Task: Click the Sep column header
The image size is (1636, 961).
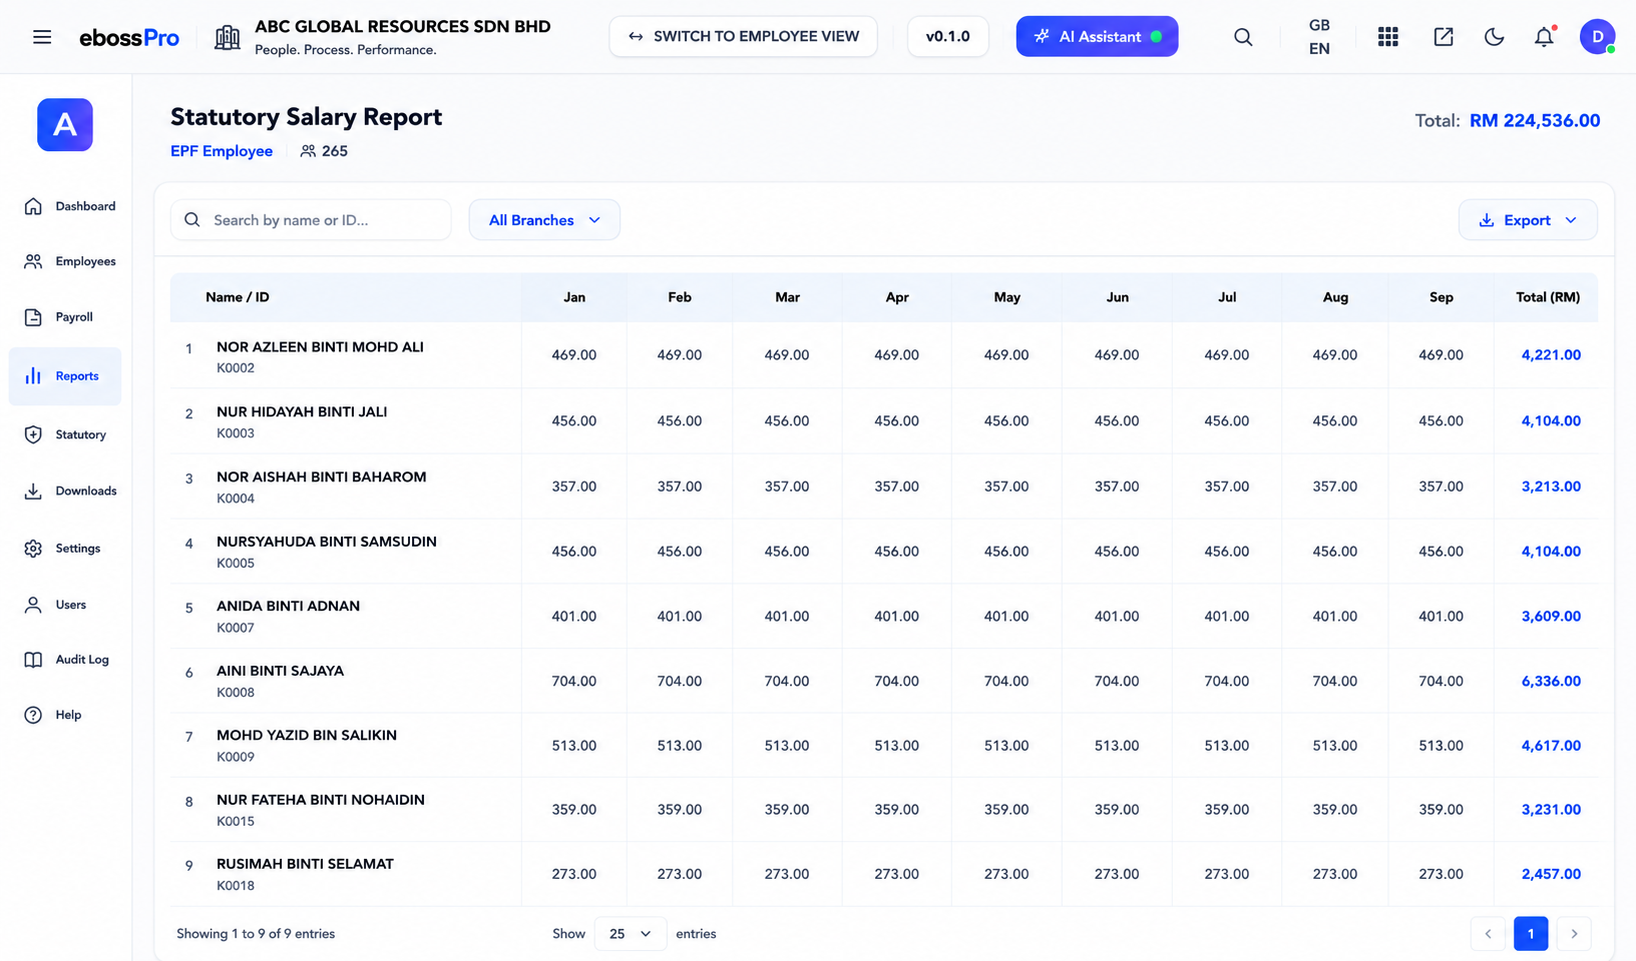Action: click(1441, 297)
